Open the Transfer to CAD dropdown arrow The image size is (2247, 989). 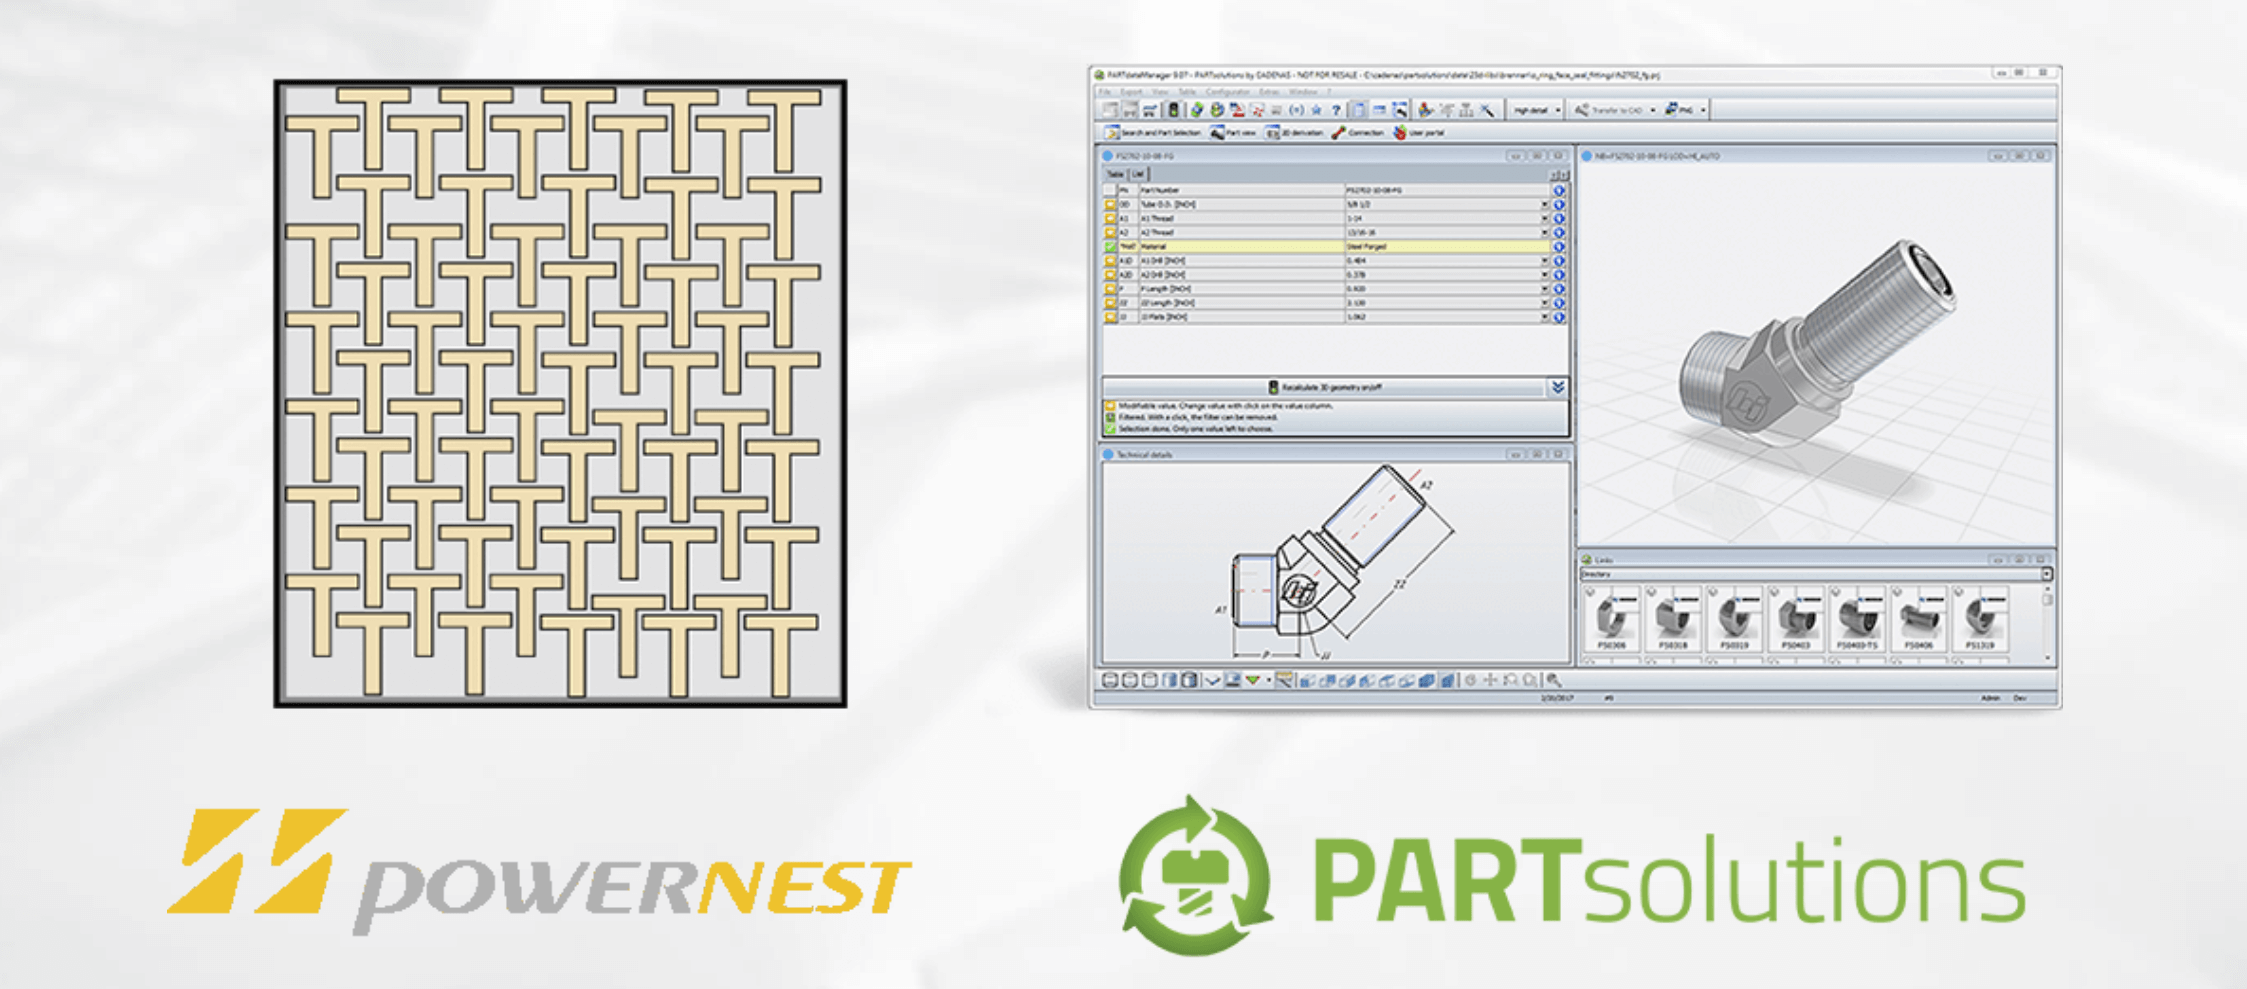(1652, 110)
